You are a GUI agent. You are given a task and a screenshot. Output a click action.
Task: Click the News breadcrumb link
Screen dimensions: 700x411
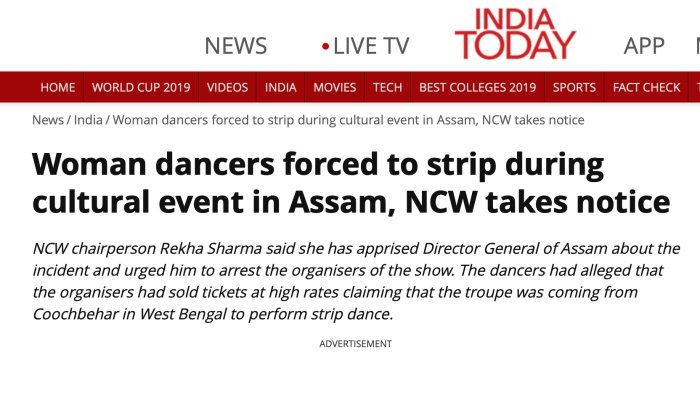48,120
